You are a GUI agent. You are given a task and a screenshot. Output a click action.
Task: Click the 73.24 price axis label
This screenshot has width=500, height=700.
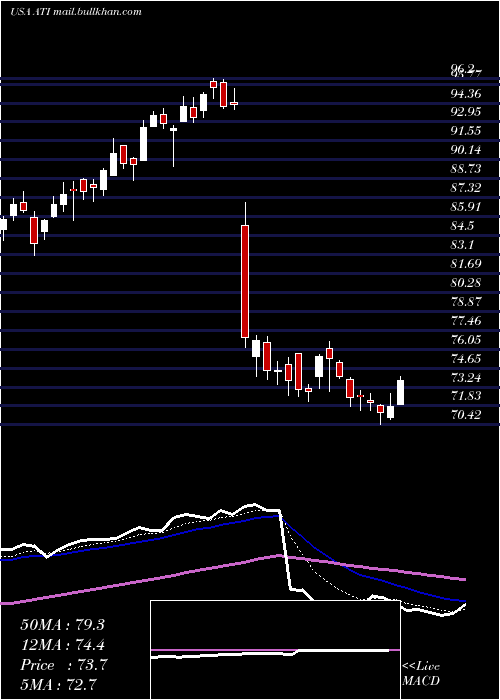click(x=467, y=378)
